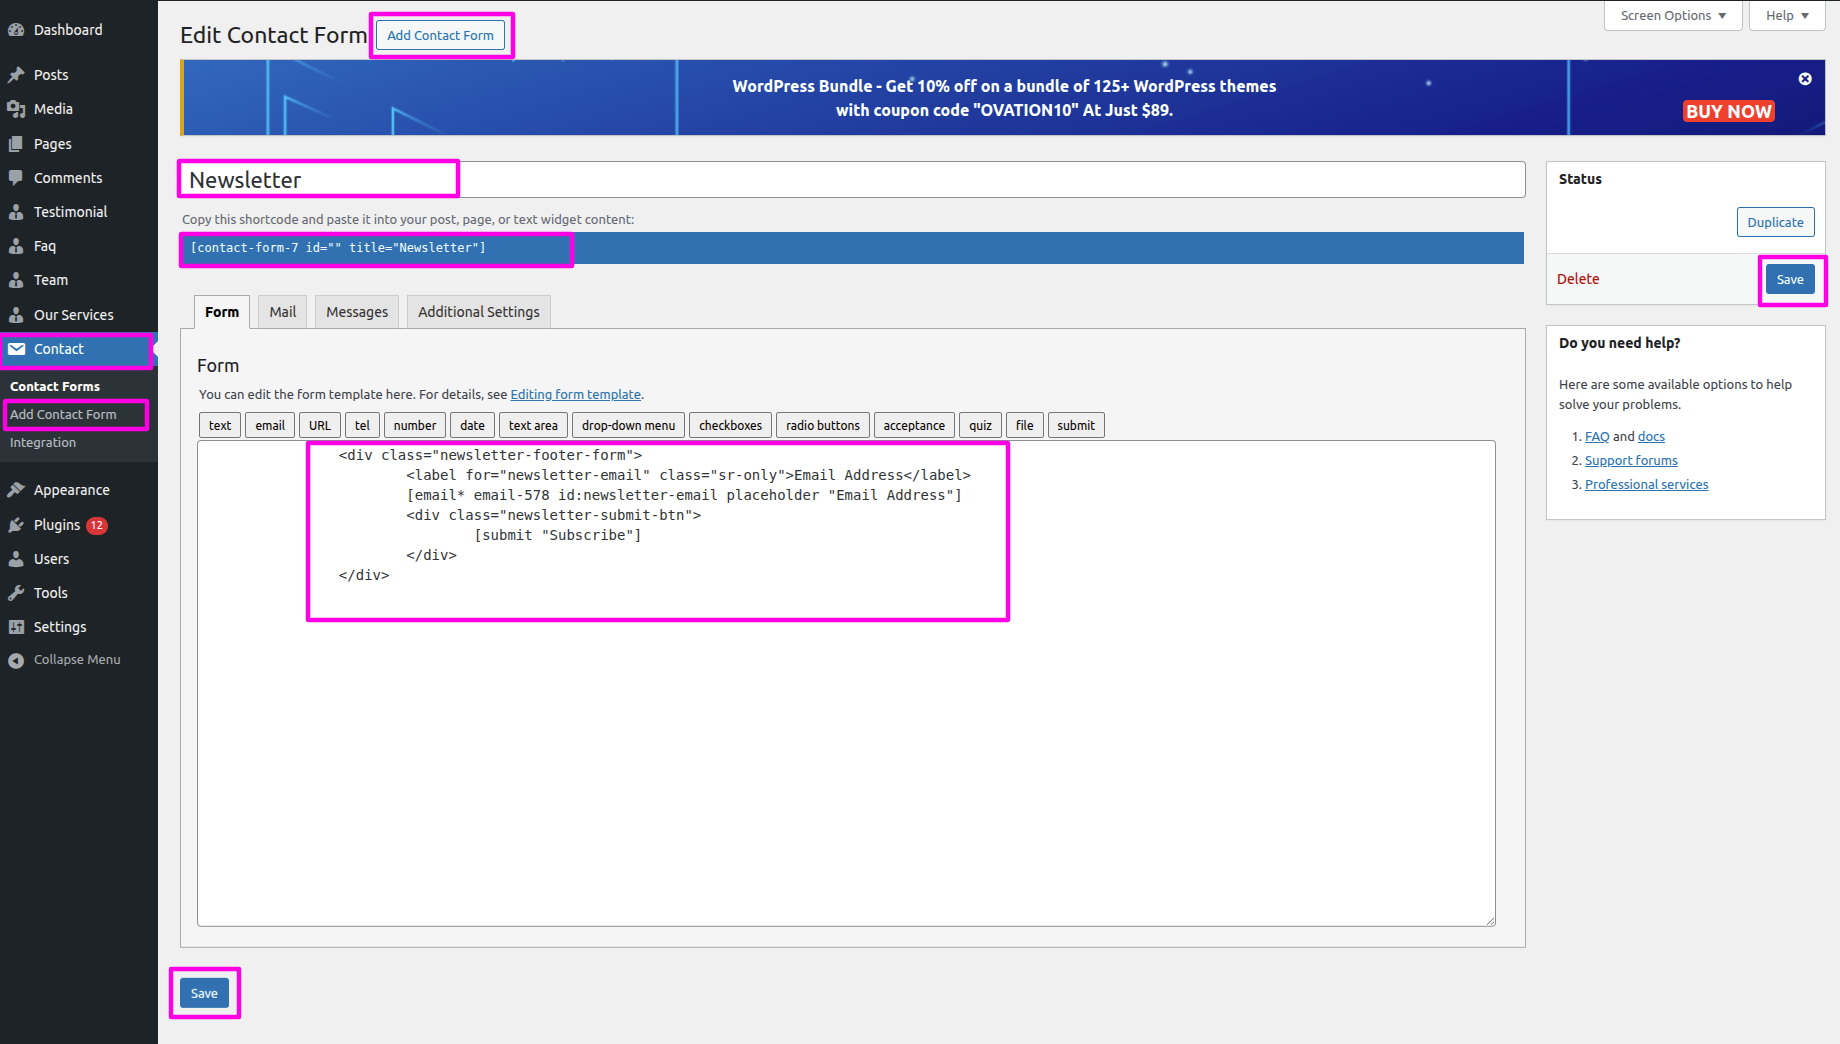Open Plugins via its plug icon

pos(16,525)
